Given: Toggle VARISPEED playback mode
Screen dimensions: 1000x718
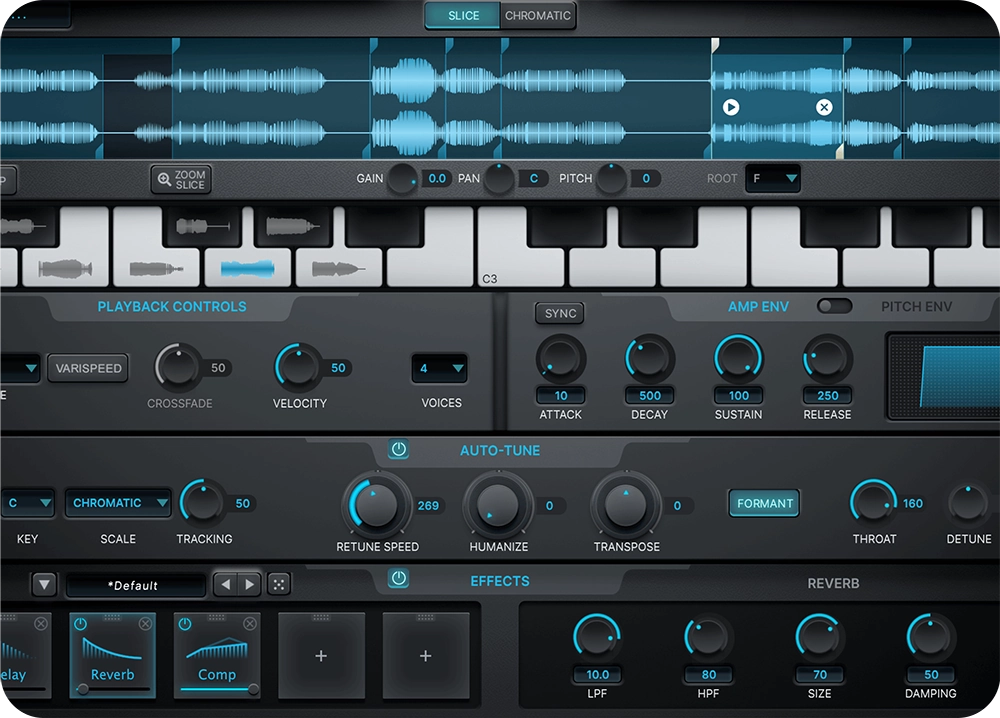Looking at the screenshot, I should click(x=88, y=369).
